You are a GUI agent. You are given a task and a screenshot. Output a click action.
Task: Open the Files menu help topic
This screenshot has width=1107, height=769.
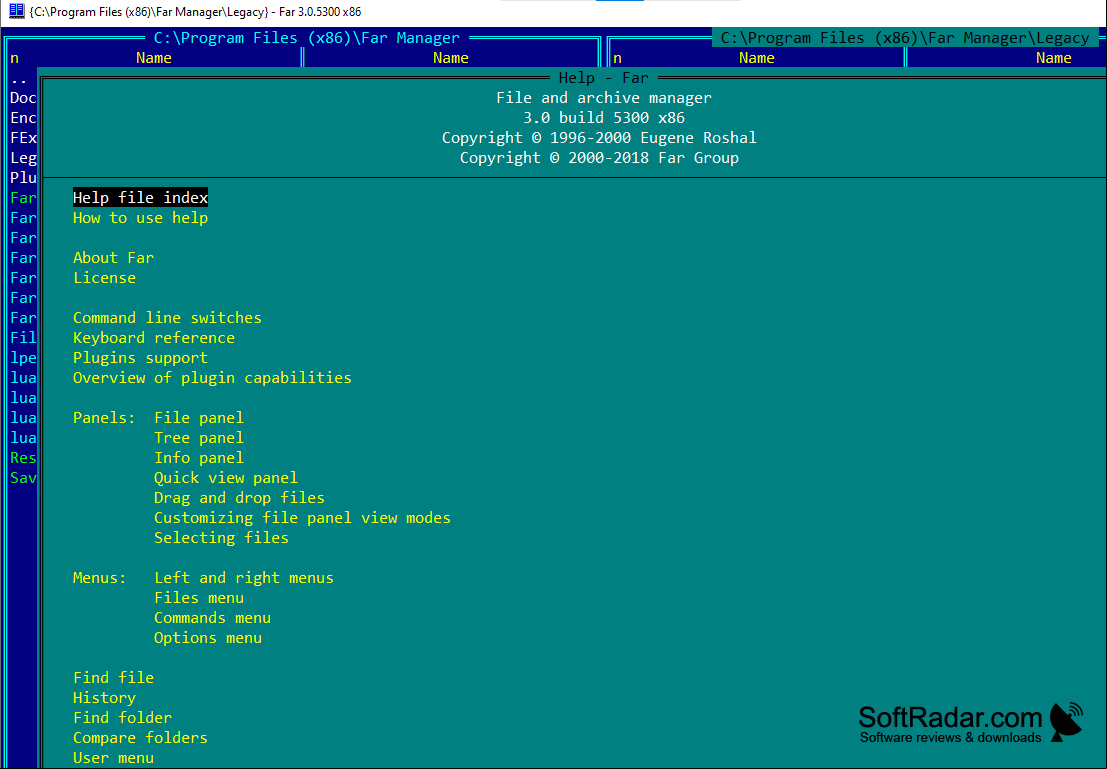tap(199, 598)
